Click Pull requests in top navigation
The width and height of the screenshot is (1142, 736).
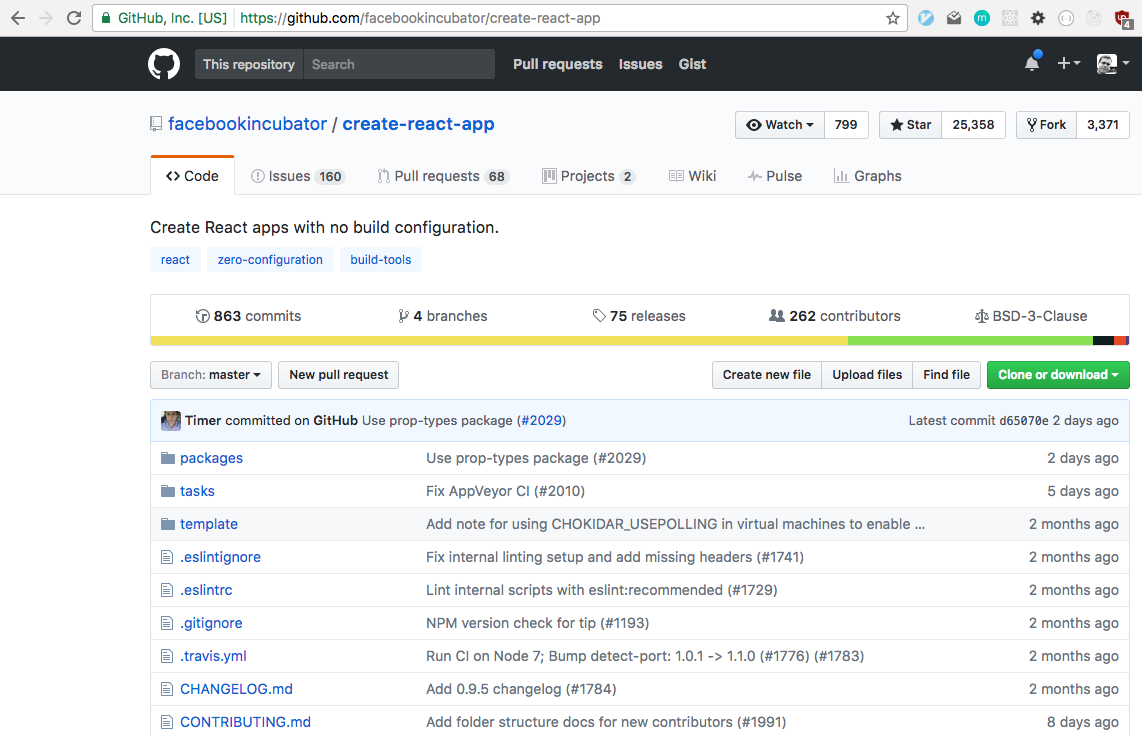click(558, 64)
